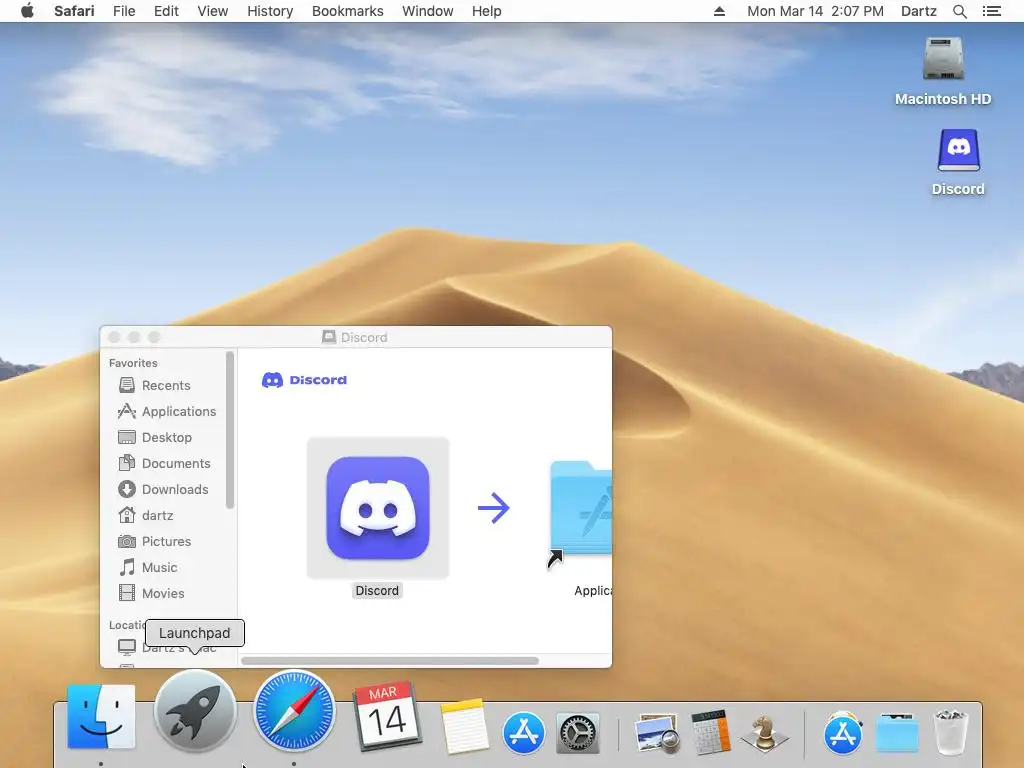This screenshot has width=1024, height=768.
Task: Open the Apple menu
Action: [x=27, y=11]
